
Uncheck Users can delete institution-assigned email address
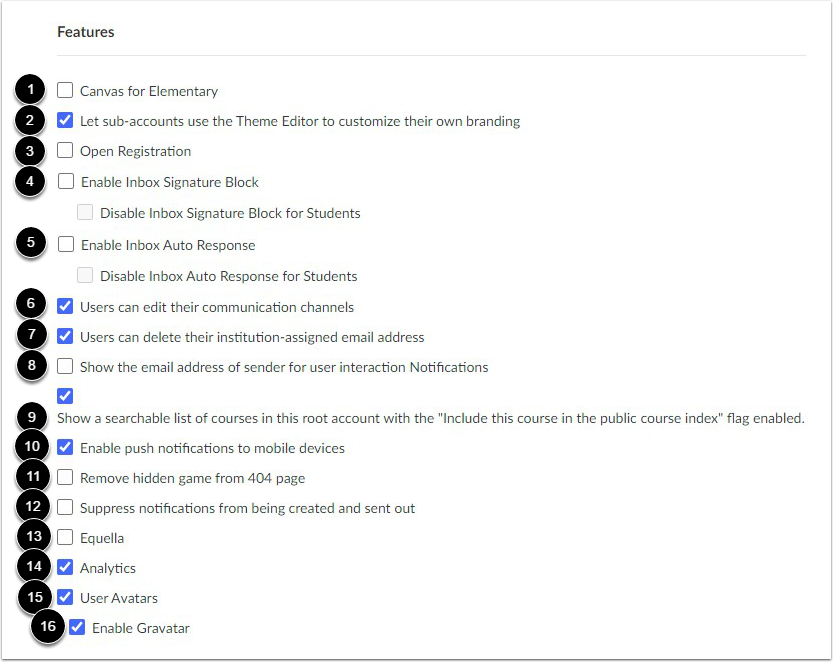65,336
